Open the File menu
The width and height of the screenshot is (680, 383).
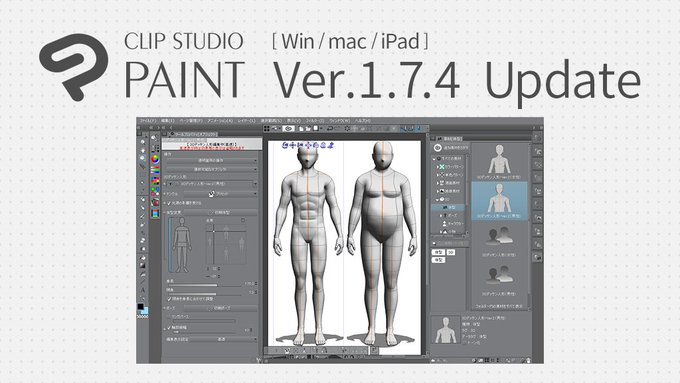point(147,121)
